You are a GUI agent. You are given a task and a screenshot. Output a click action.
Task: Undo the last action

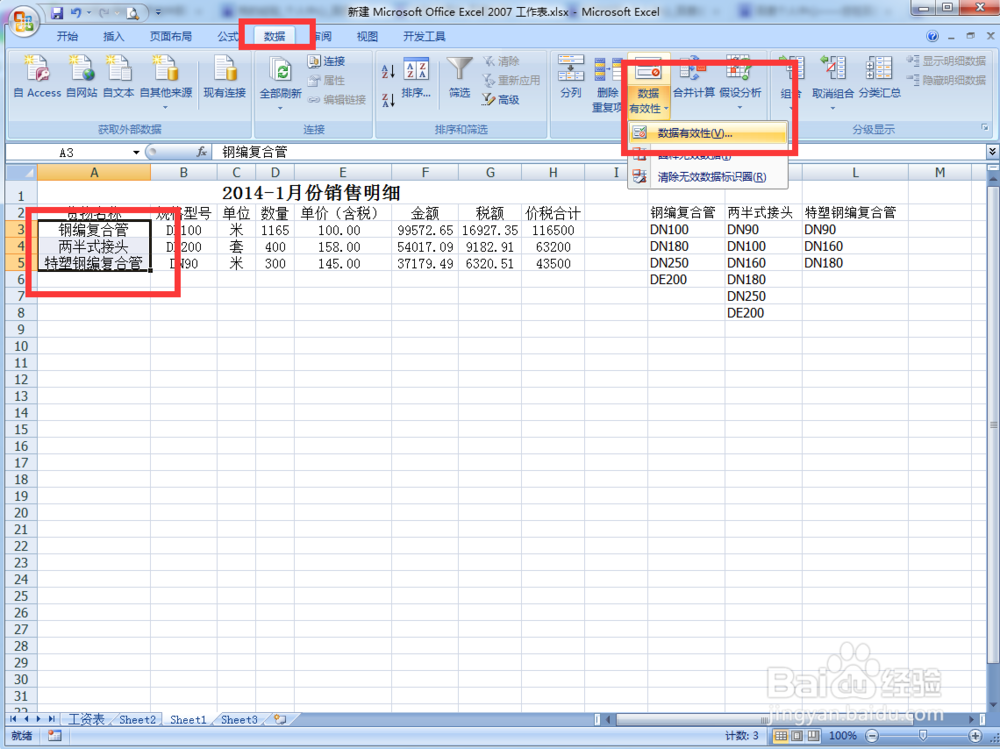pos(76,12)
